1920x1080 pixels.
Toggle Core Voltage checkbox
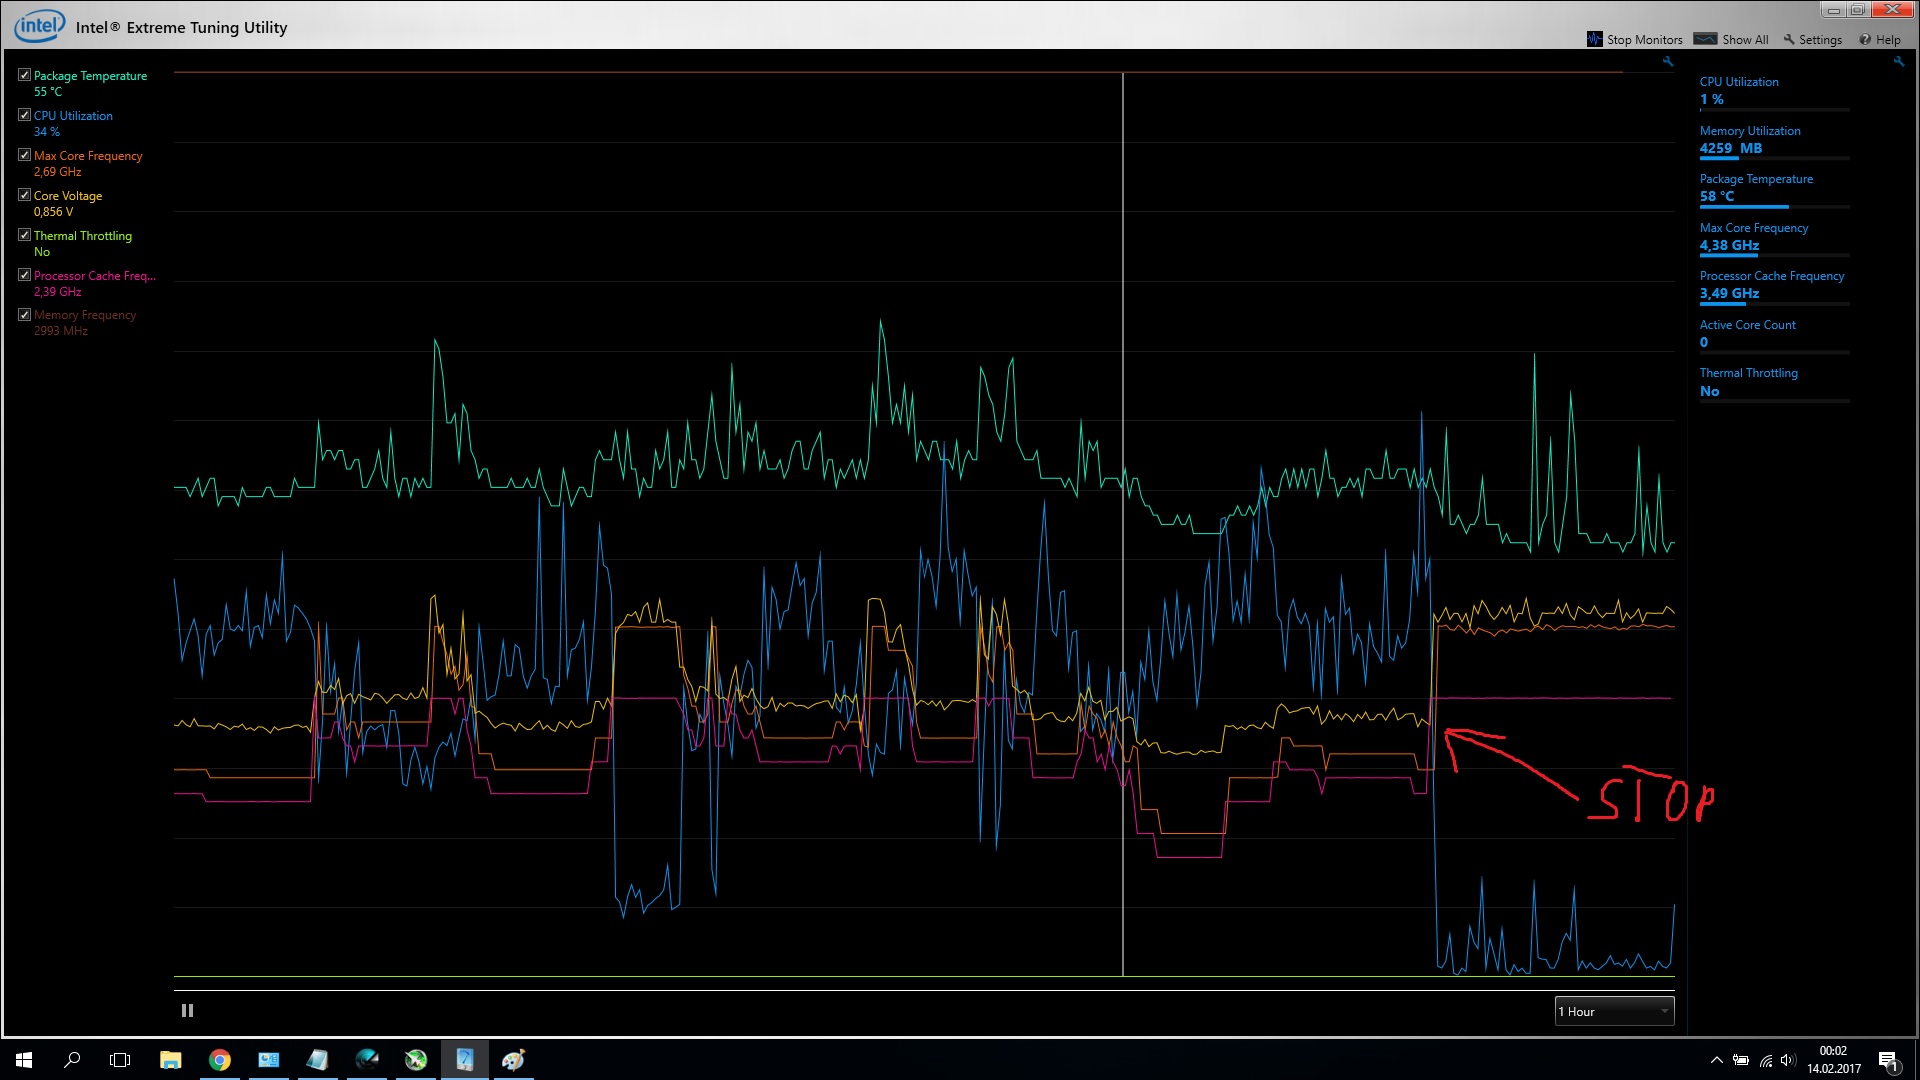tap(24, 195)
